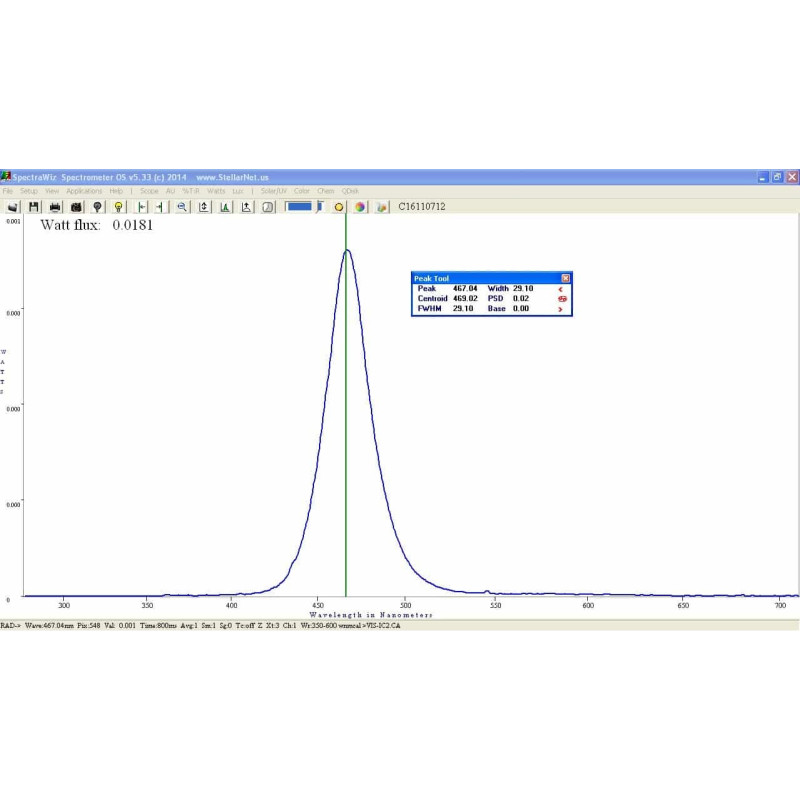Close the Peak Tool window
800x800 pixels.
coord(565,278)
